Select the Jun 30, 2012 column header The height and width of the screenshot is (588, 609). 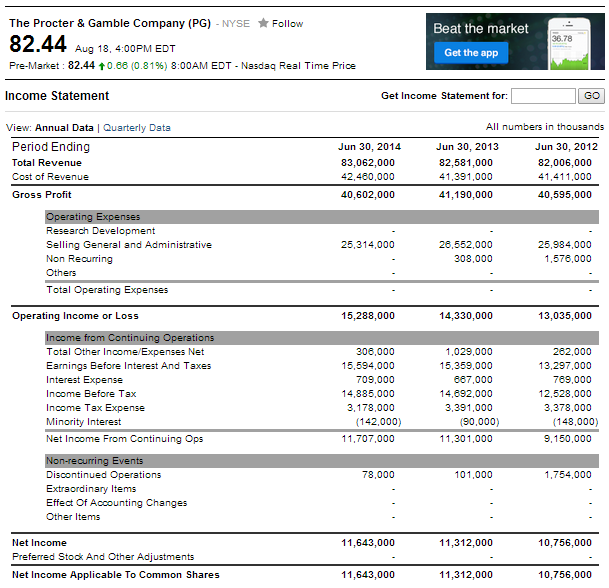(565, 147)
